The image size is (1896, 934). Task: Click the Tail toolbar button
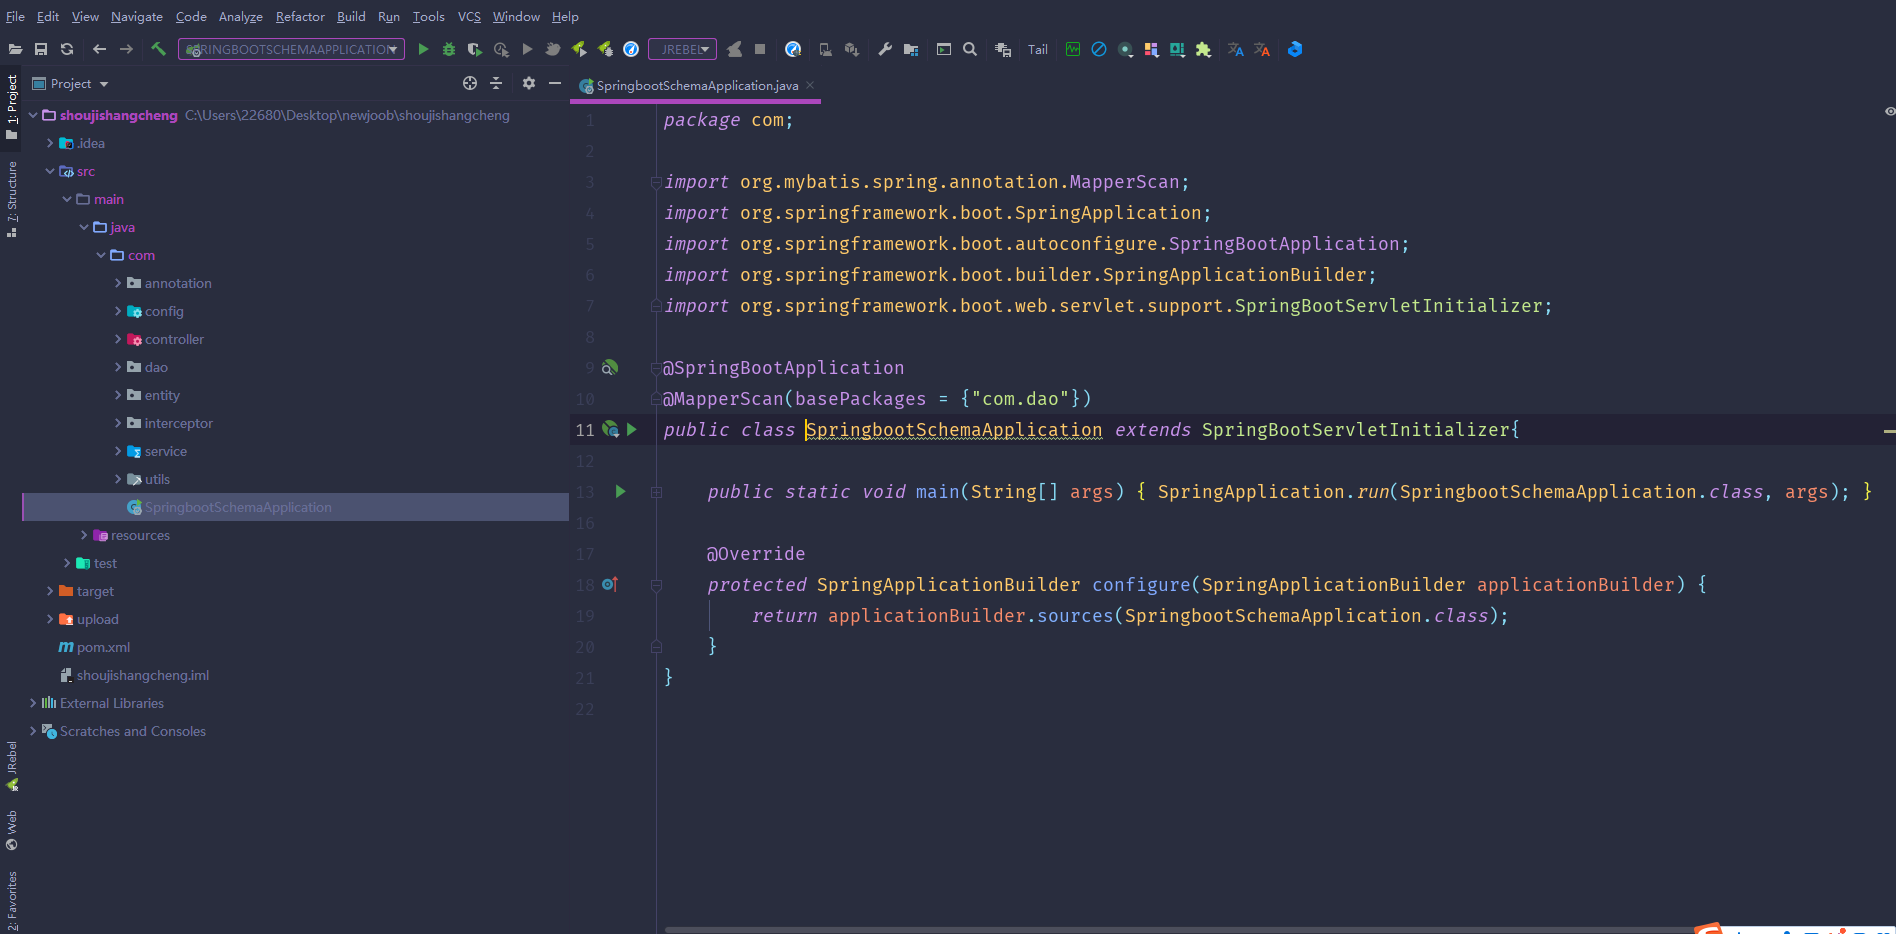pyautogui.click(x=1038, y=49)
